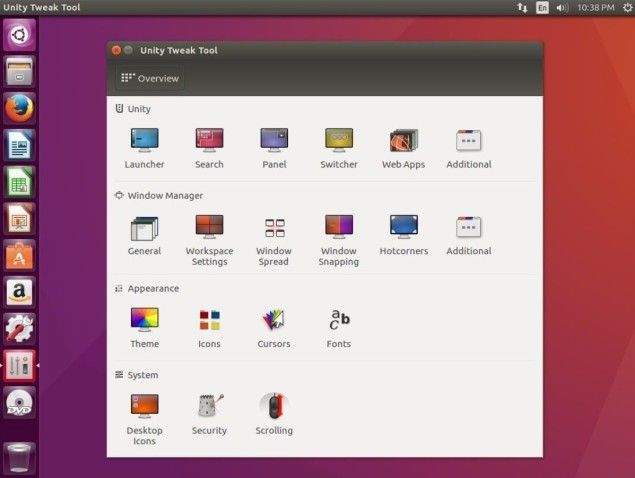Viewport: 635px width, 478px height.
Task: Open Scrolling system settings
Action: click(x=274, y=405)
